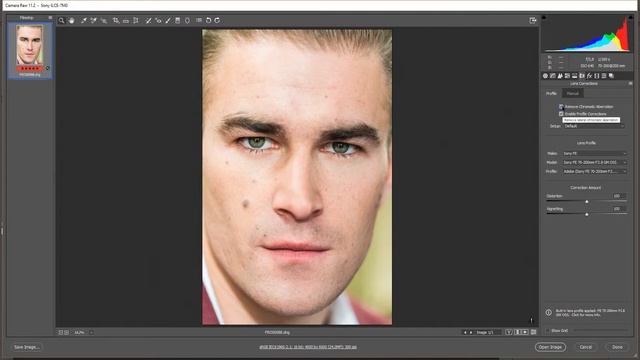Click built-in lens profile info message

(x=589, y=313)
